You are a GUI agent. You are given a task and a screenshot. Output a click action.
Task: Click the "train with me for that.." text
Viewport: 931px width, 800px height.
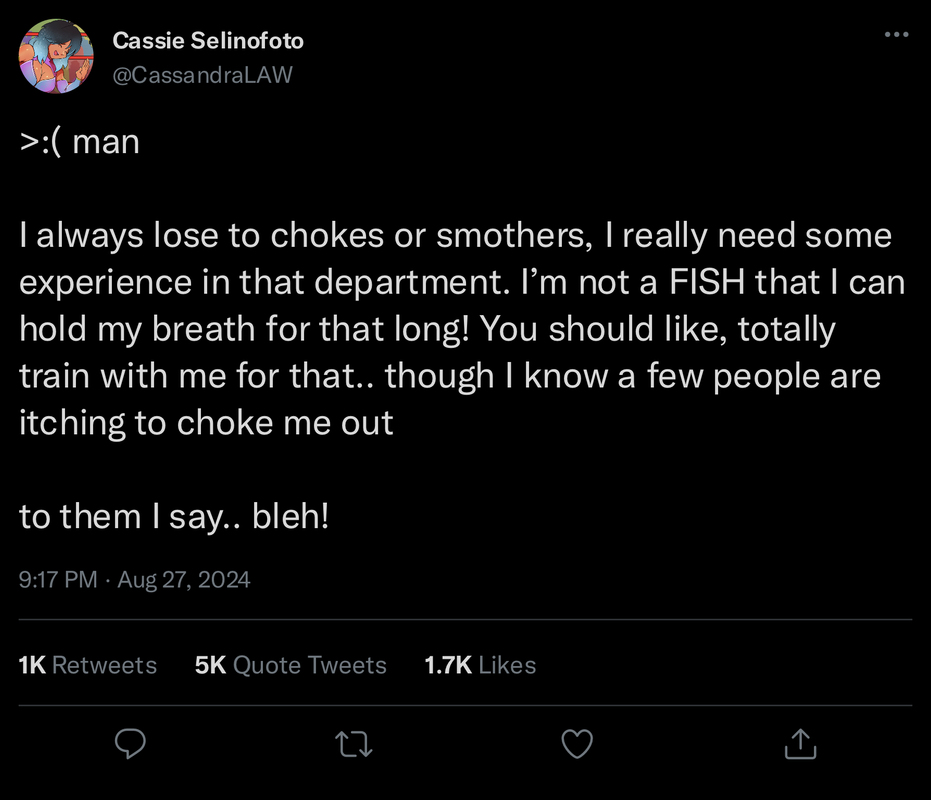coord(196,376)
